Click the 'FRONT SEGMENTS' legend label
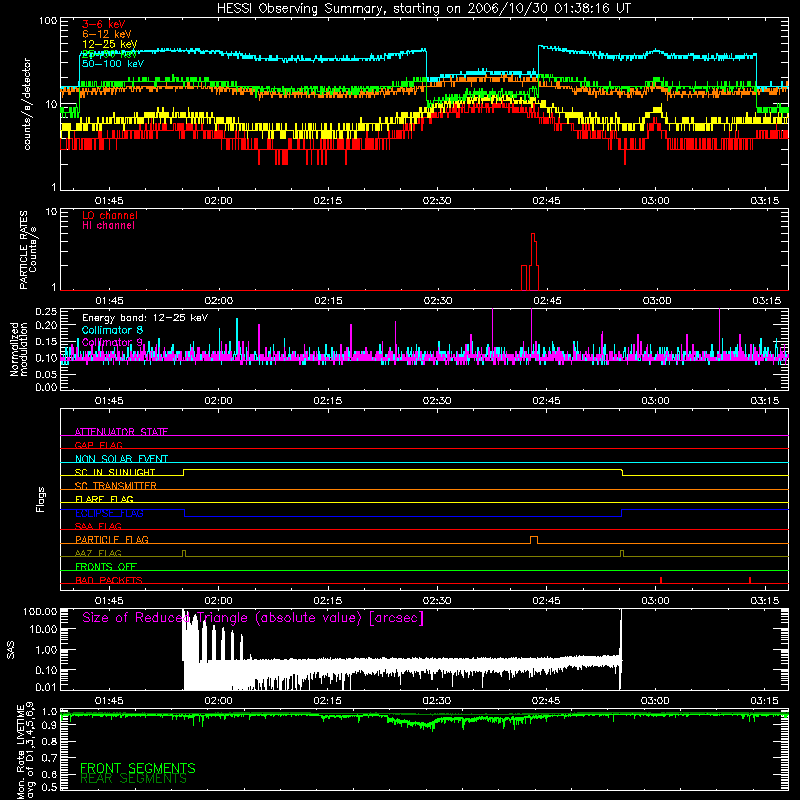Image resolution: width=800 pixels, height=800 pixels. [x=138, y=768]
